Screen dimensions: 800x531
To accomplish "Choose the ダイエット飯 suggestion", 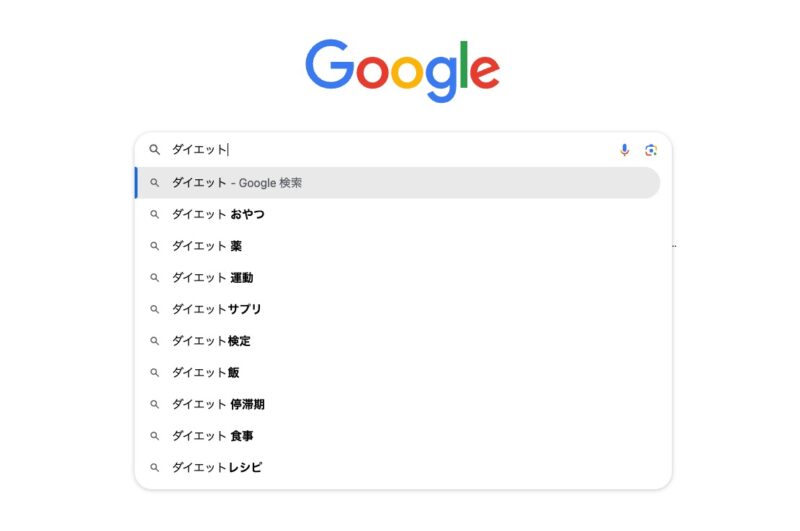I will coord(397,372).
